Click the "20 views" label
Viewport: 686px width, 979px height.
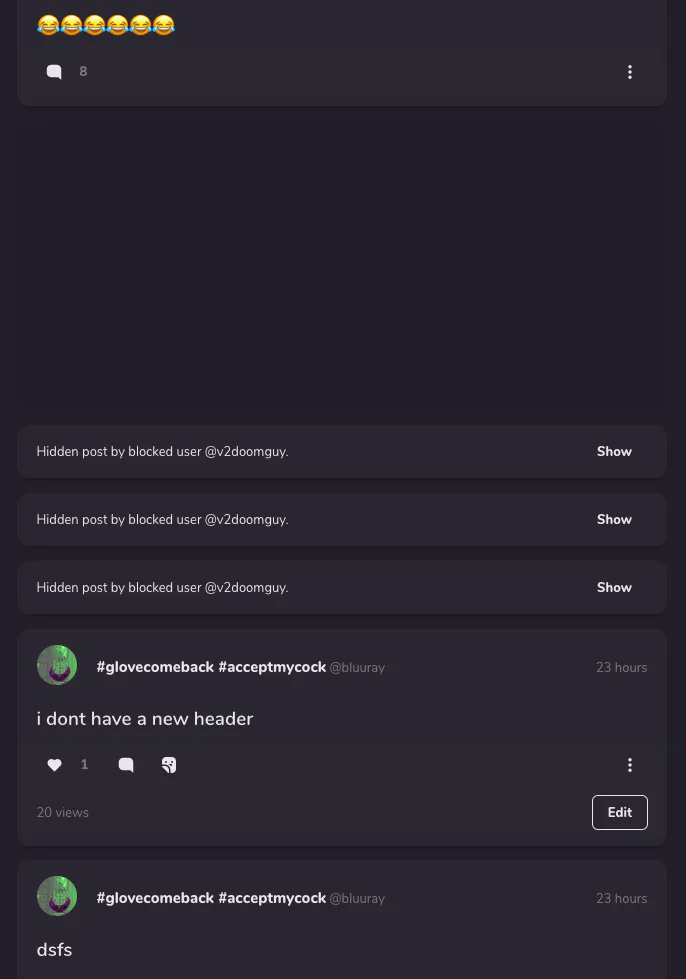(63, 813)
